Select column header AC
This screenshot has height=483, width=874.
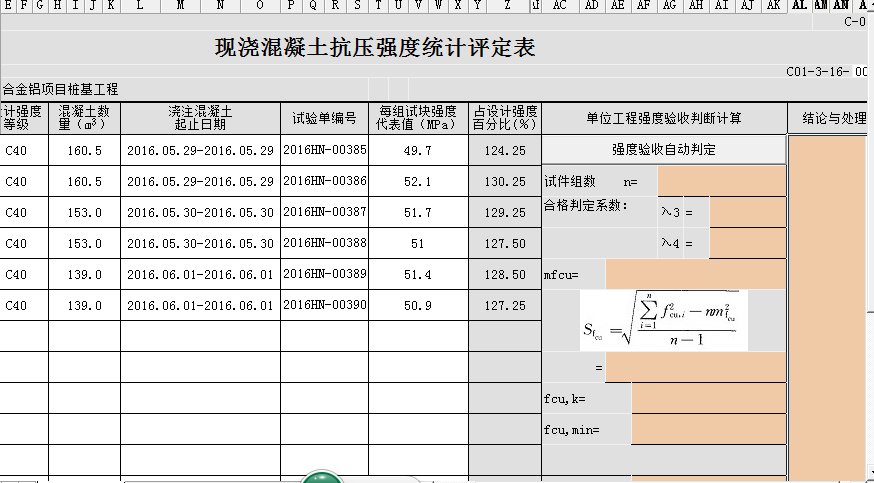pyautogui.click(x=559, y=6)
